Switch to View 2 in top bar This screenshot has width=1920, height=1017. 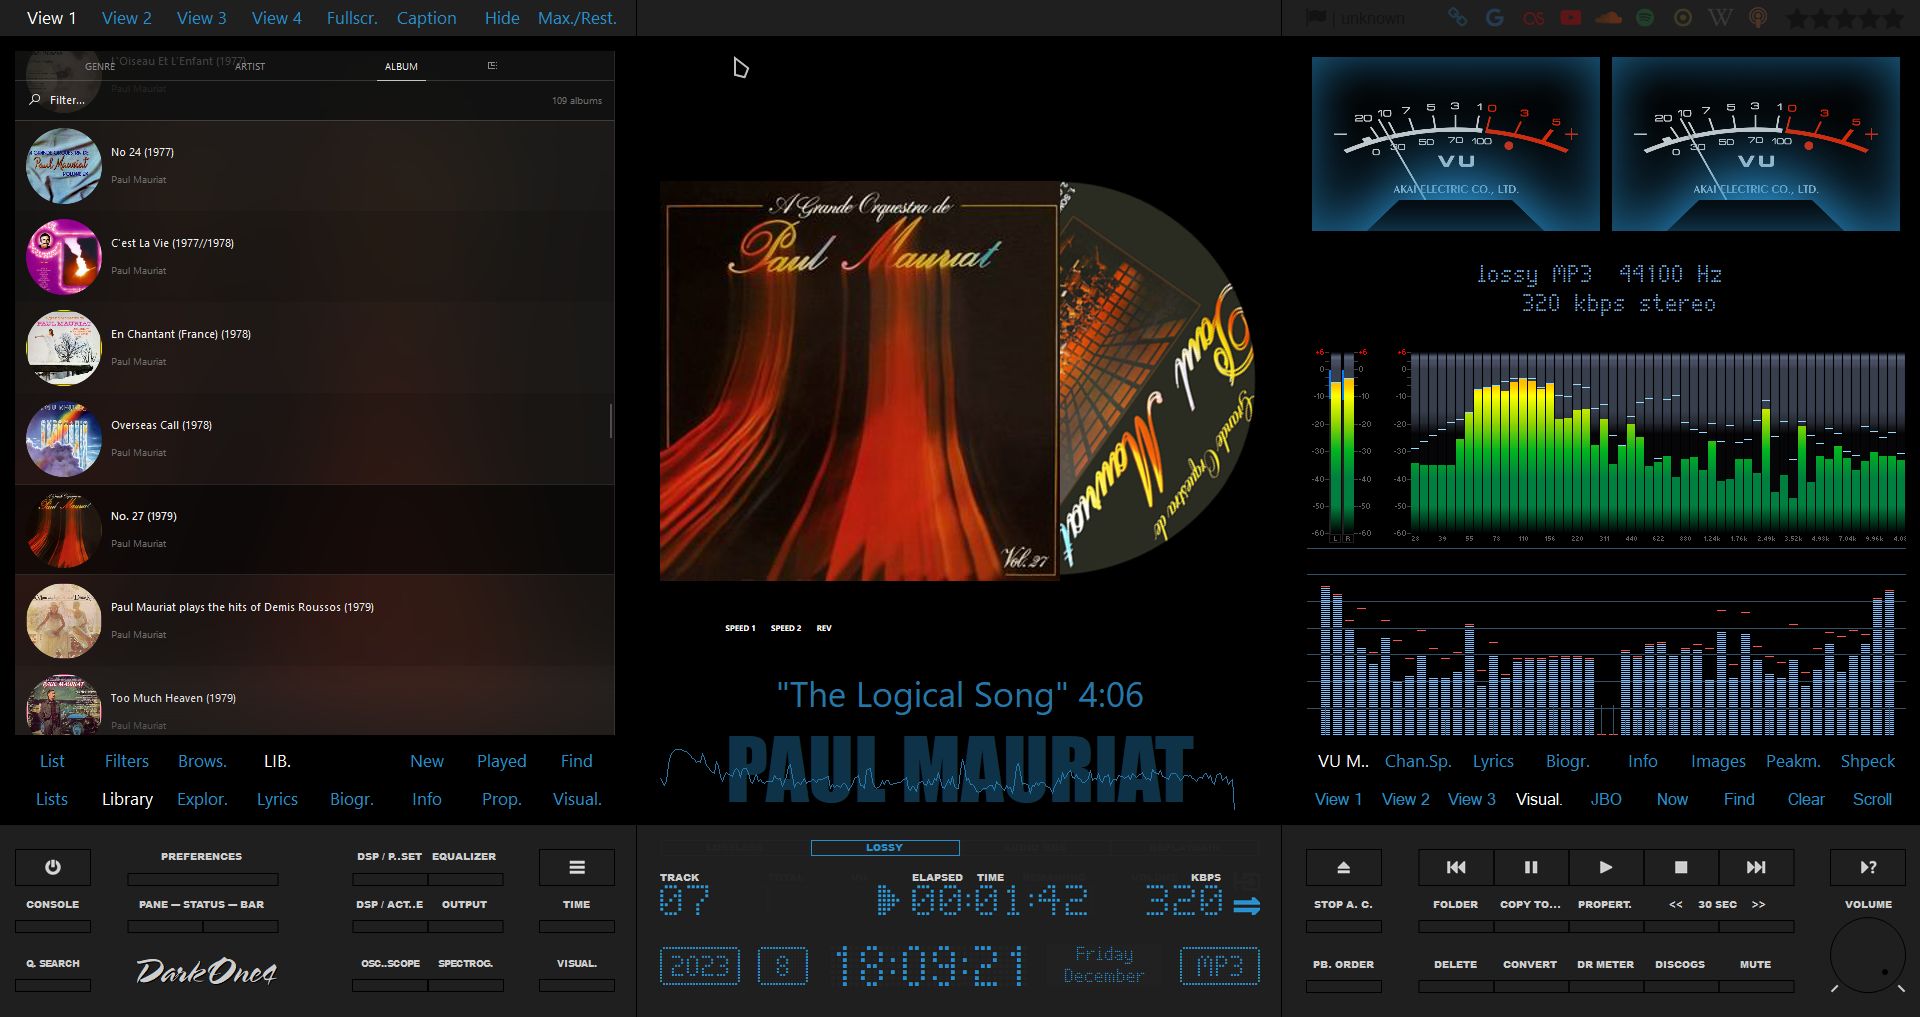pyautogui.click(x=127, y=18)
